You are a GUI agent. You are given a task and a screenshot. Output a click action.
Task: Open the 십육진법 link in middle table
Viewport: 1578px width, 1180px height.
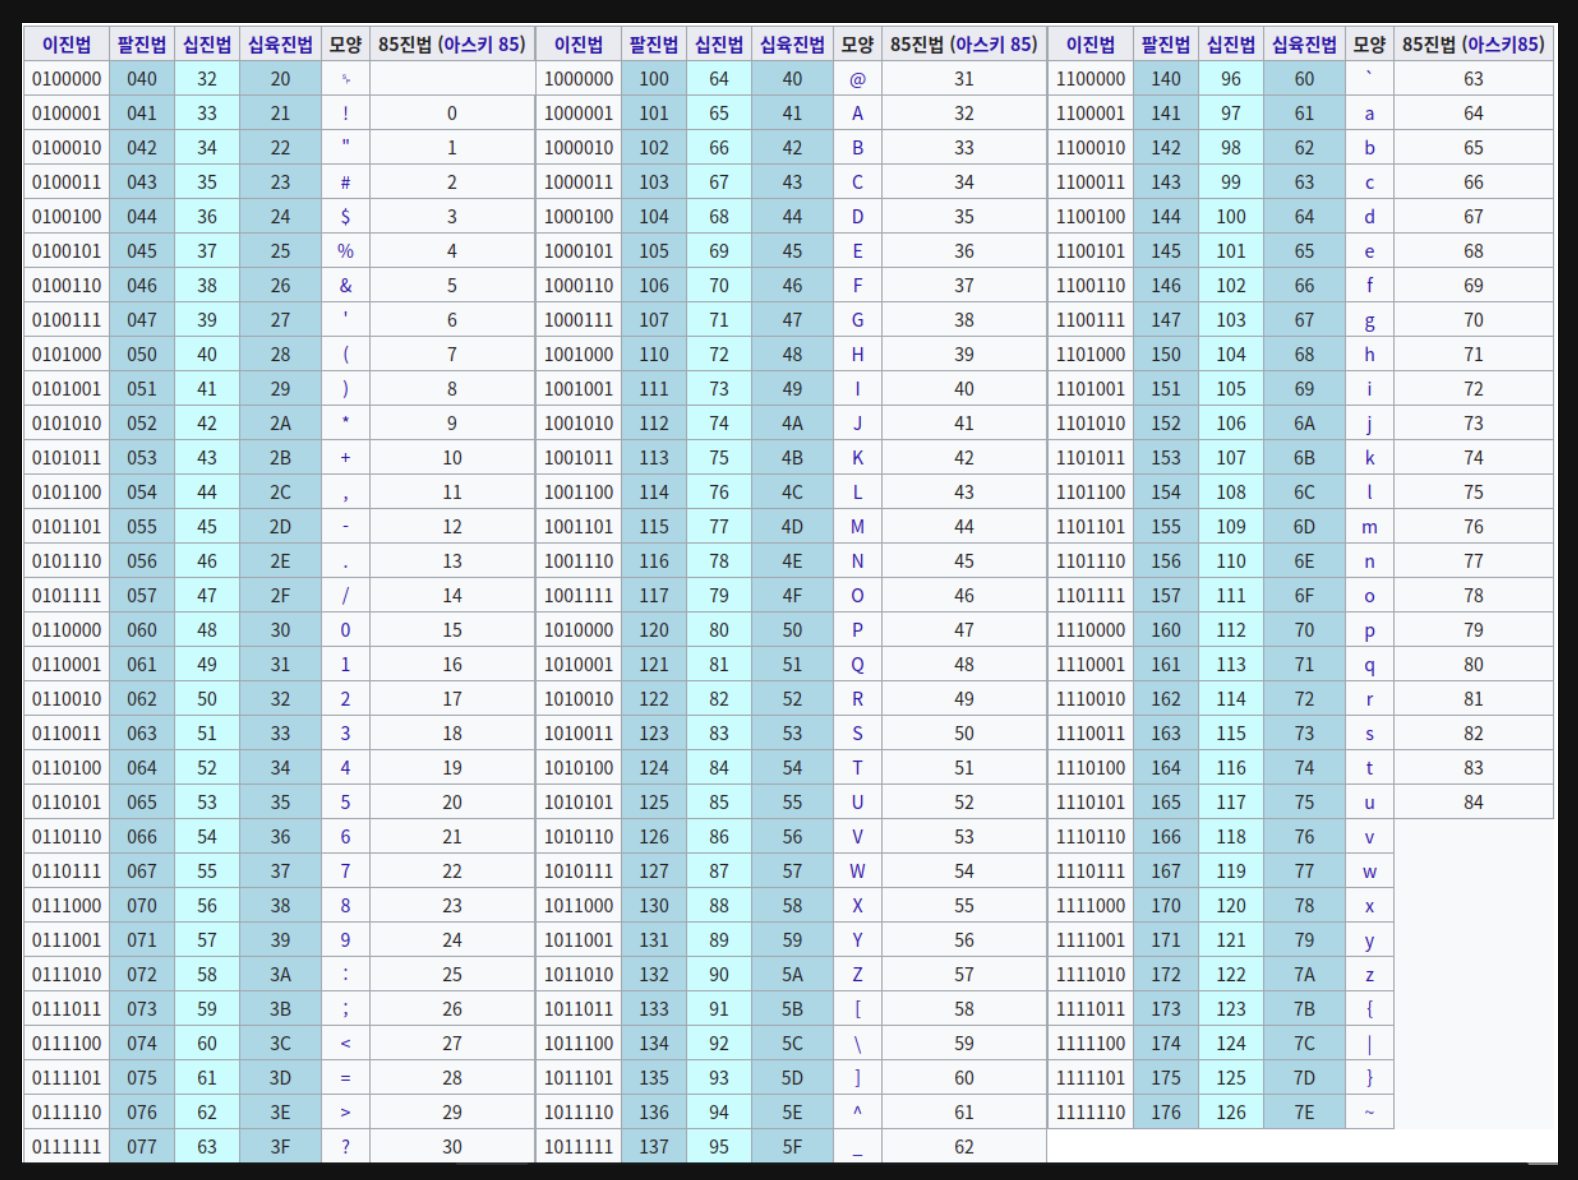coord(792,44)
